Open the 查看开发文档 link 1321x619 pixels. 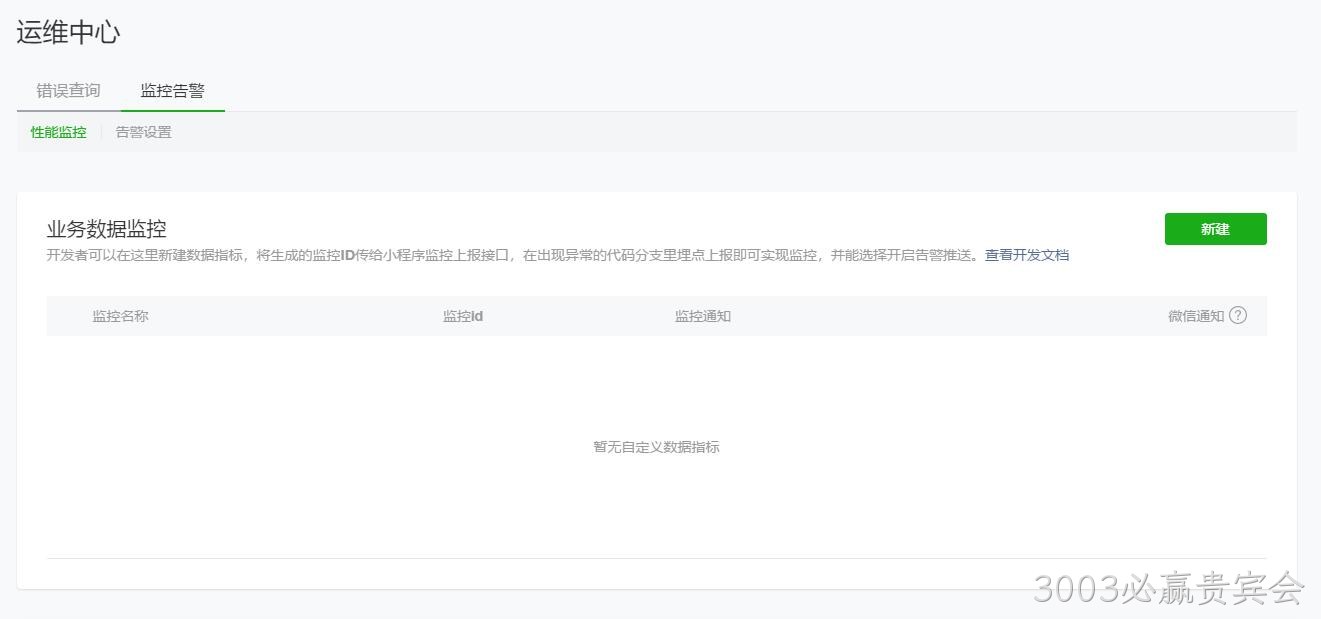[x=1027, y=255]
